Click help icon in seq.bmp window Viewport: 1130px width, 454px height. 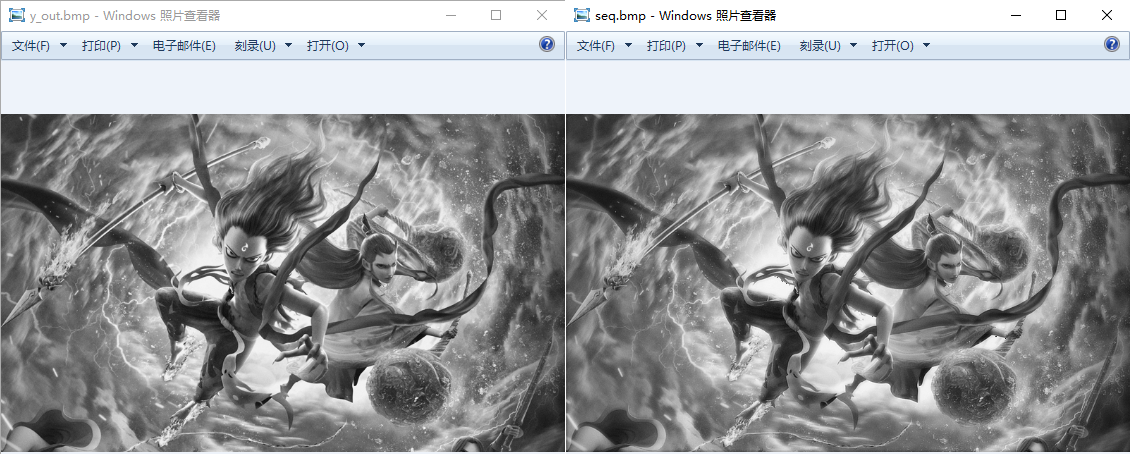pyautogui.click(x=1112, y=45)
